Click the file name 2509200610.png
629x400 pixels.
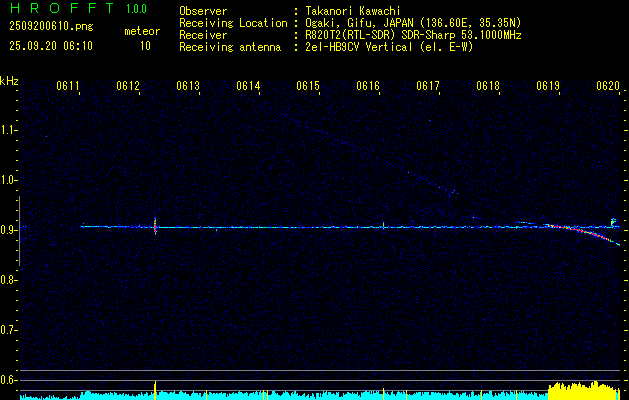[51, 27]
